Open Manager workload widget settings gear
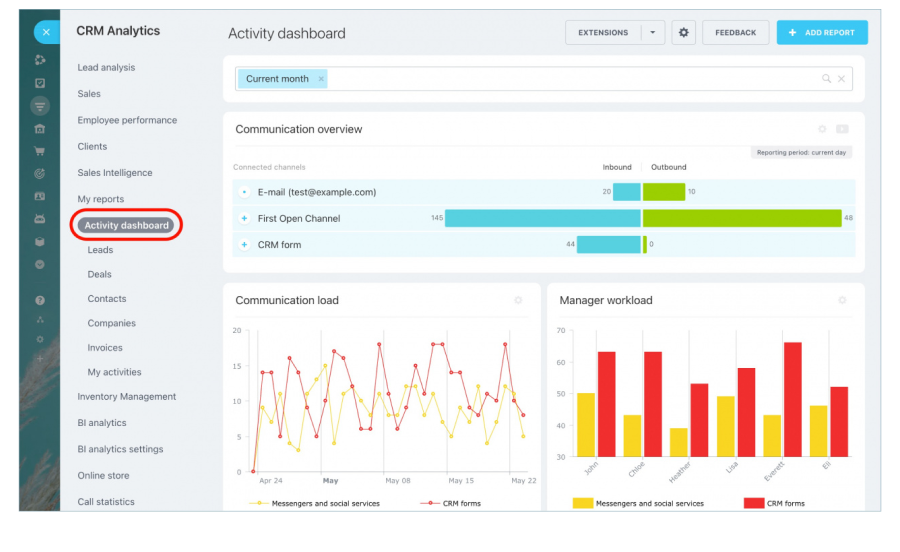 tap(842, 300)
